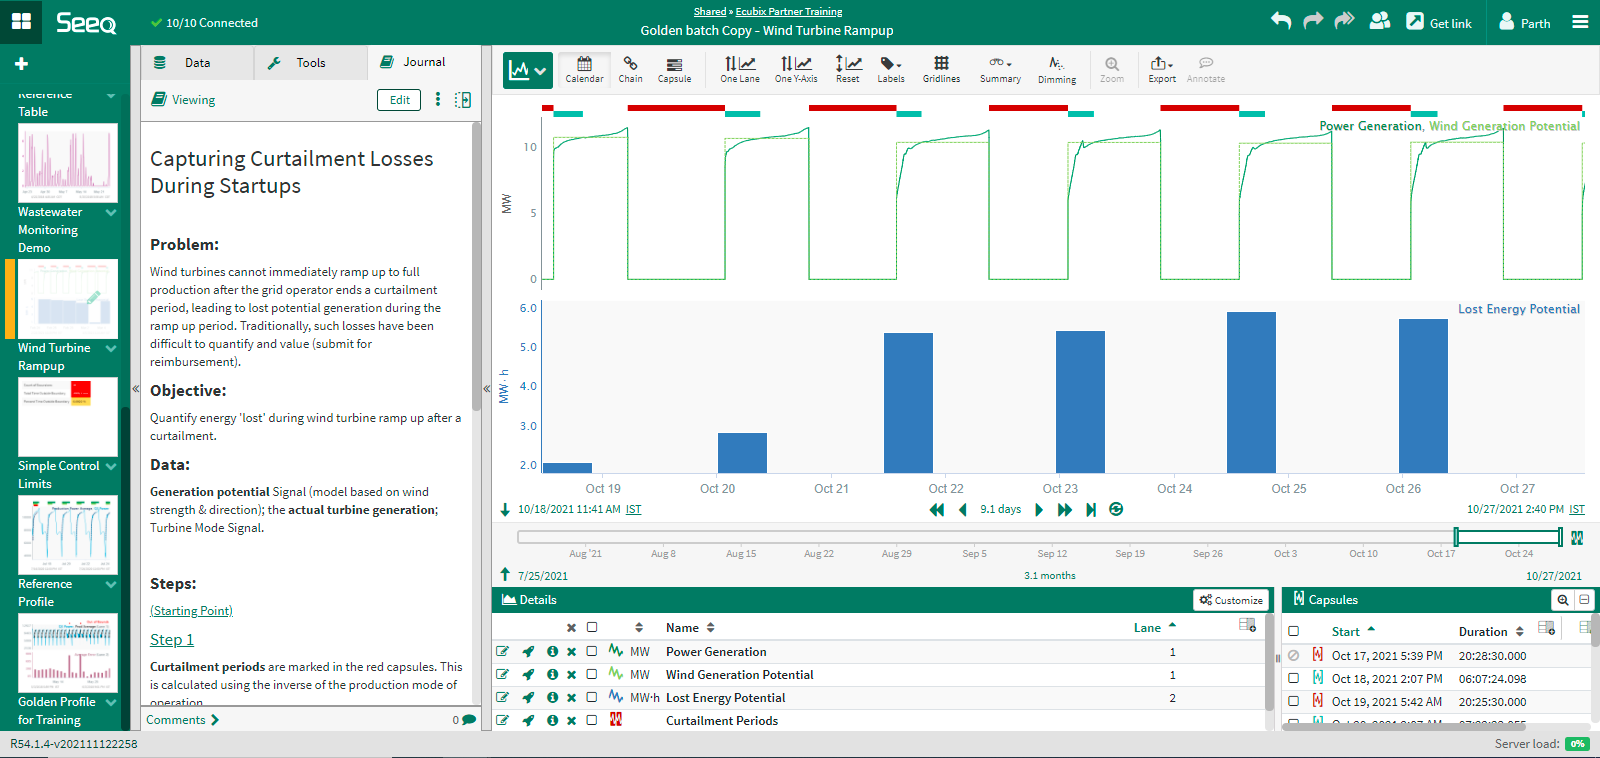Toggle Gridlines on the chart
The height and width of the screenshot is (758, 1600).
(x=941, y=69)
